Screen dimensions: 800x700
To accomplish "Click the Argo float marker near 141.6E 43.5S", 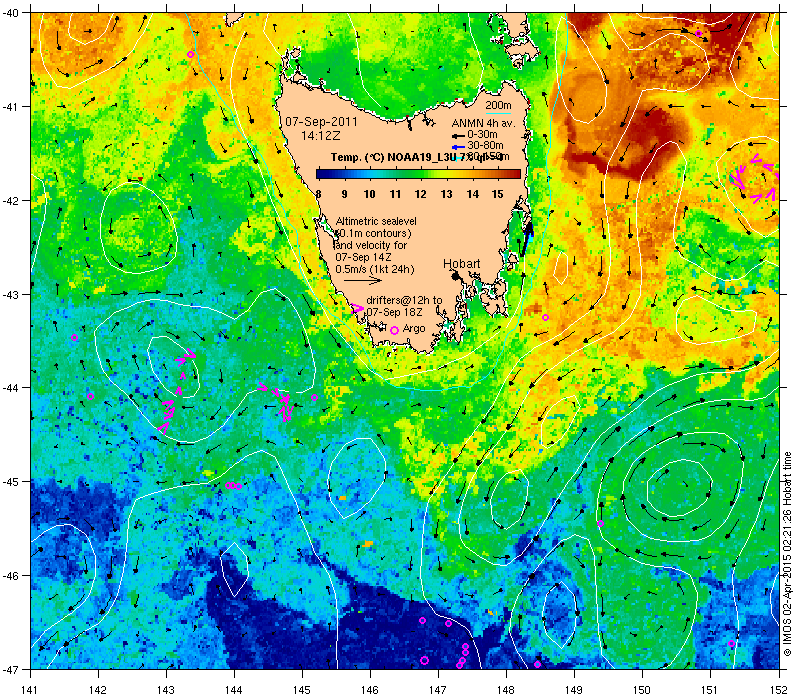I will [x=74, y=337].
